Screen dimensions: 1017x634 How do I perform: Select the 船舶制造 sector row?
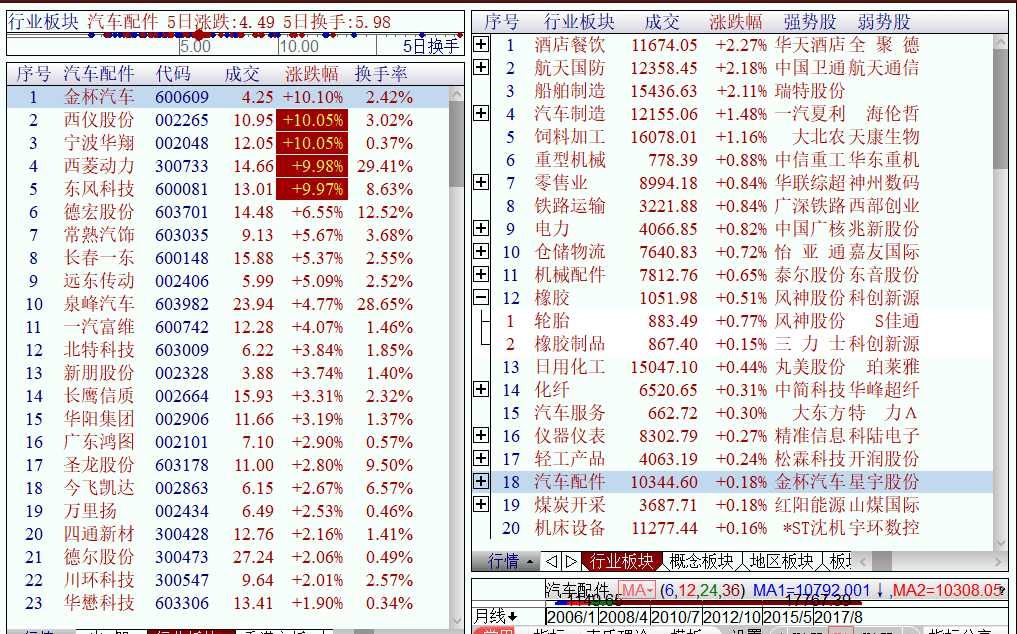[x=742, y=91]
